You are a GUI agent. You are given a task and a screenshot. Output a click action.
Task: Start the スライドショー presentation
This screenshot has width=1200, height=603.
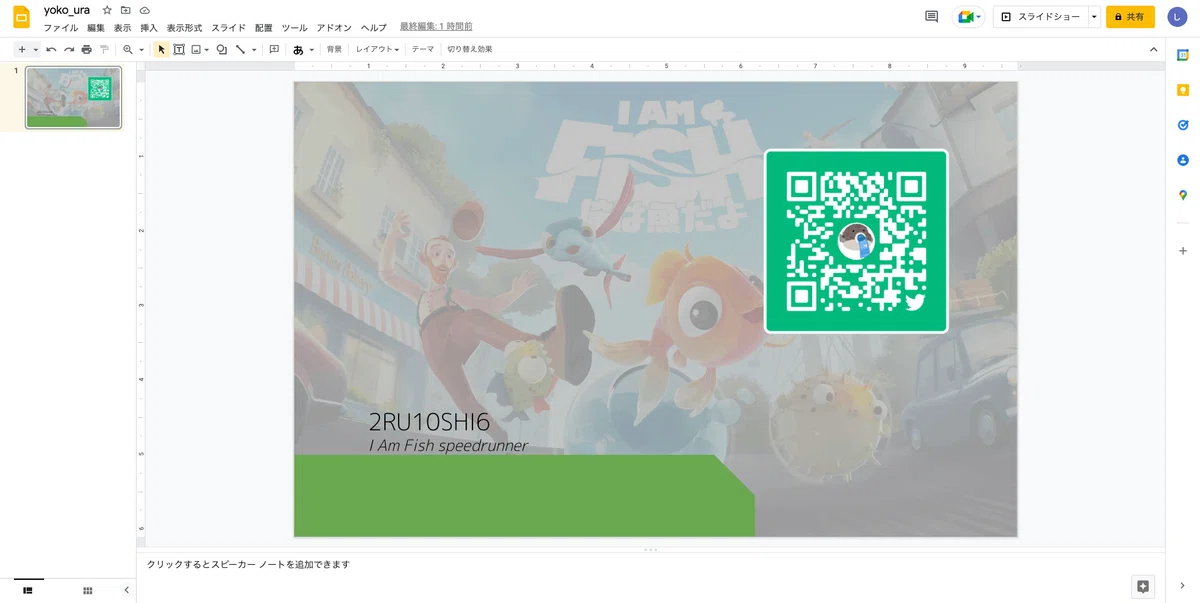point(1041,17)
